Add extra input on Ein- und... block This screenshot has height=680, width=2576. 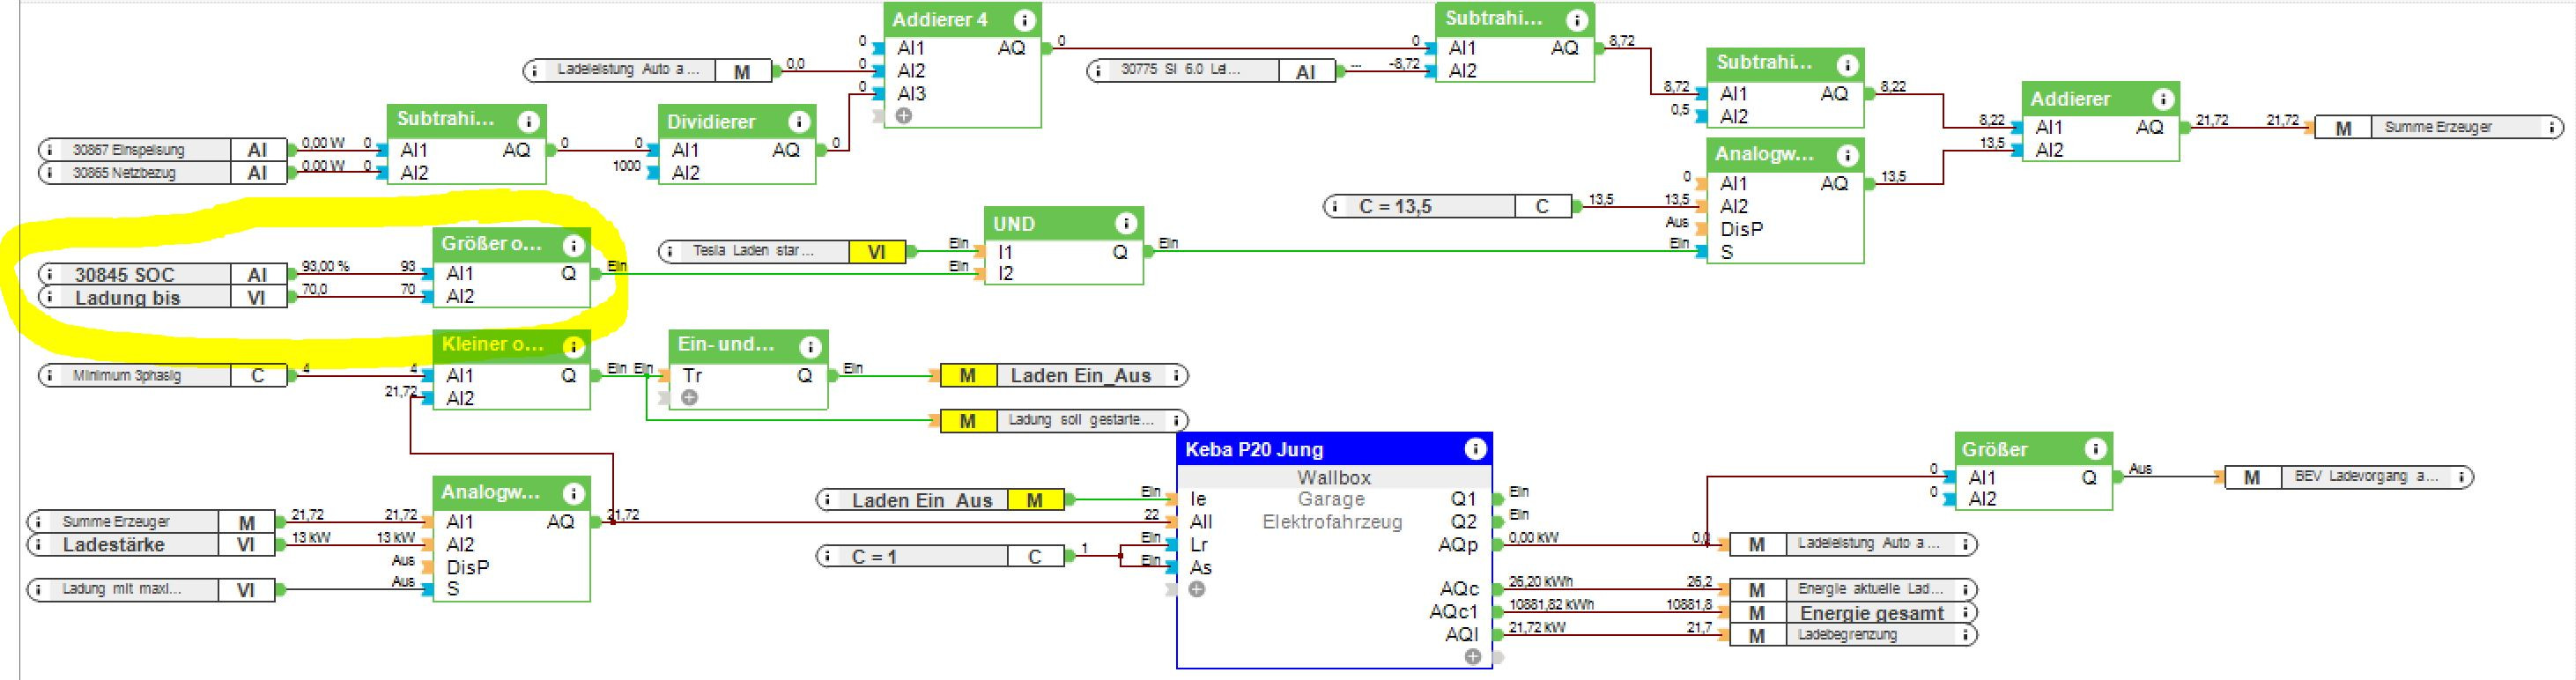pos(689,398)
